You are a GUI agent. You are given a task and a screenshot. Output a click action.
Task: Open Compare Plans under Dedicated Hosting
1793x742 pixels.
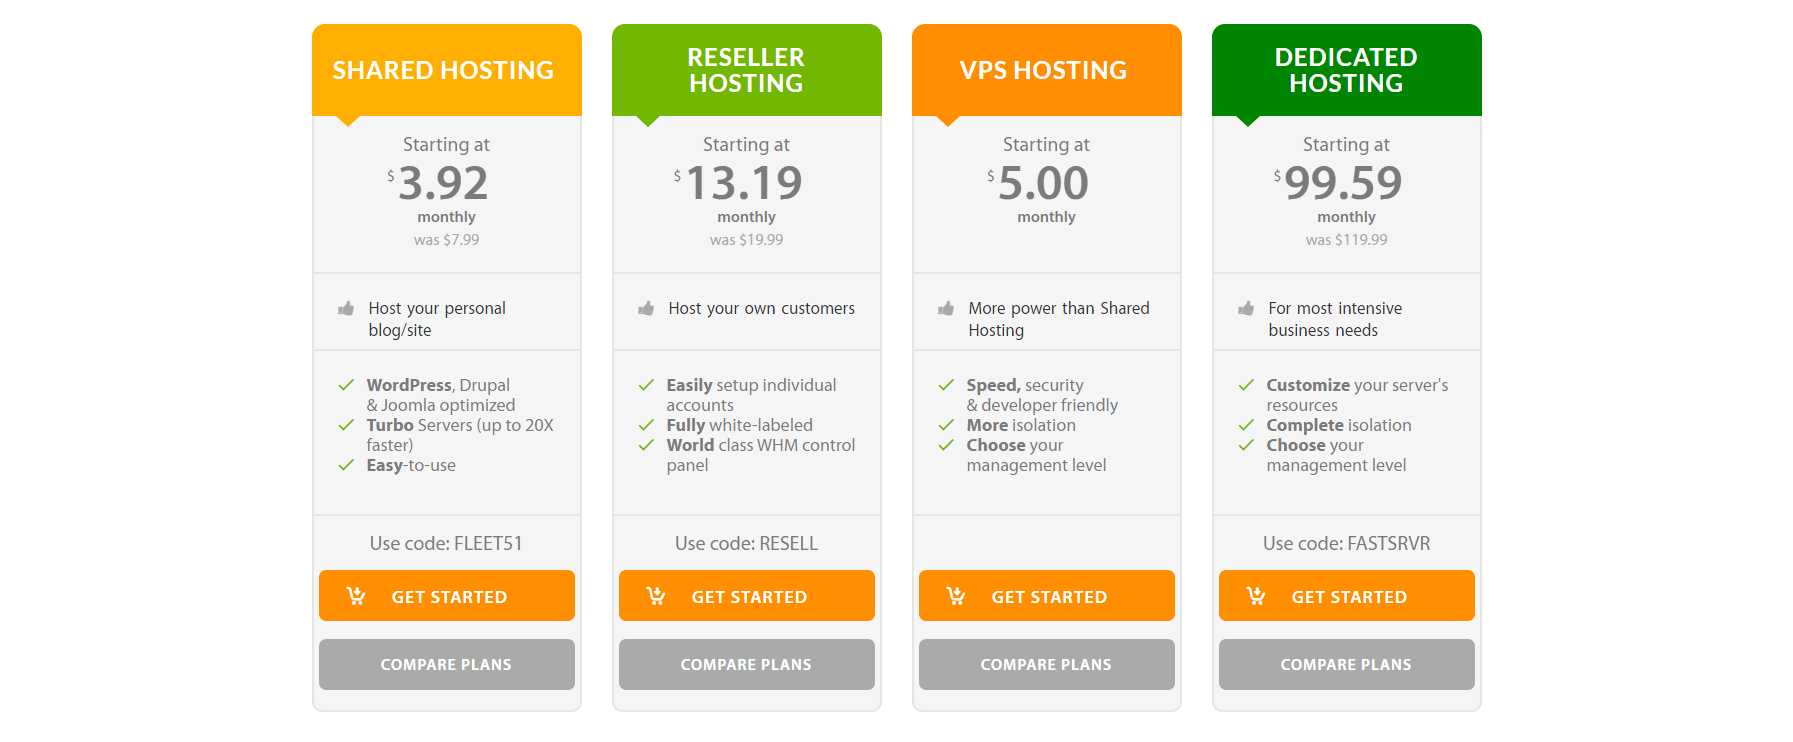click(1347, 664)
